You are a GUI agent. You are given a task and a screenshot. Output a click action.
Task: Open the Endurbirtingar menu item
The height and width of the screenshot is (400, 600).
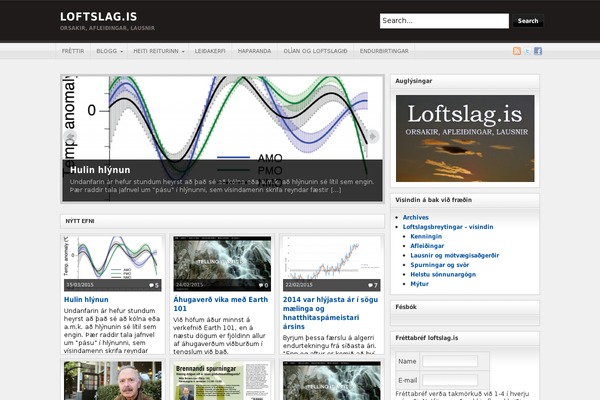(x=384, y=51)
